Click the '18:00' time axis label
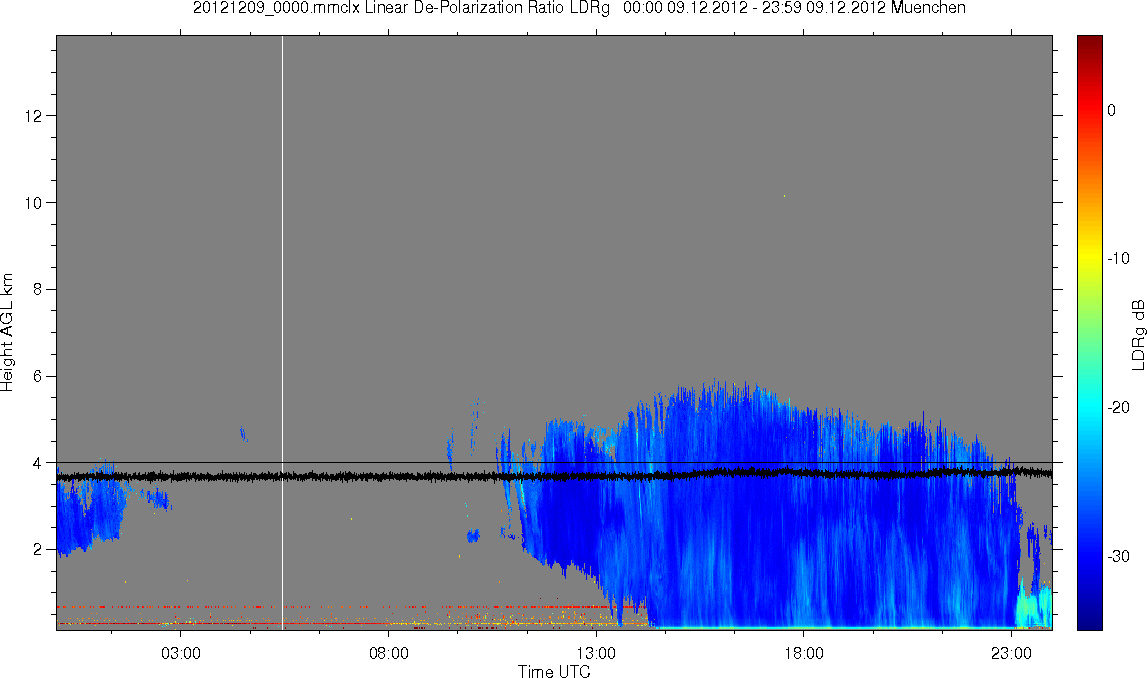The image size is (1147, 678). [804, 653]
